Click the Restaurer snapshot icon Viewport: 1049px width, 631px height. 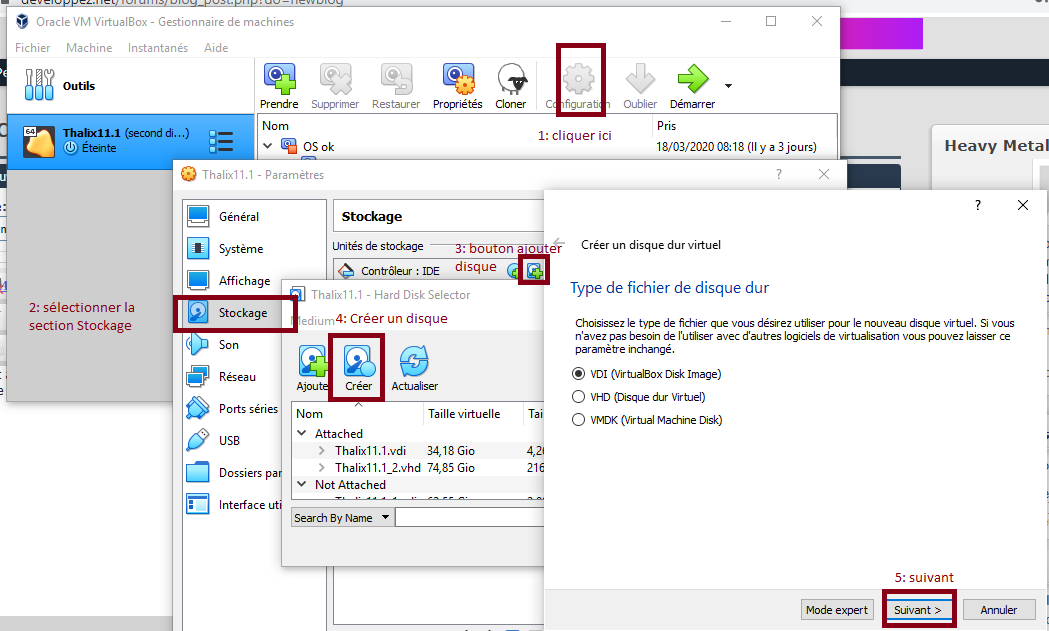[x=396, y=79]
